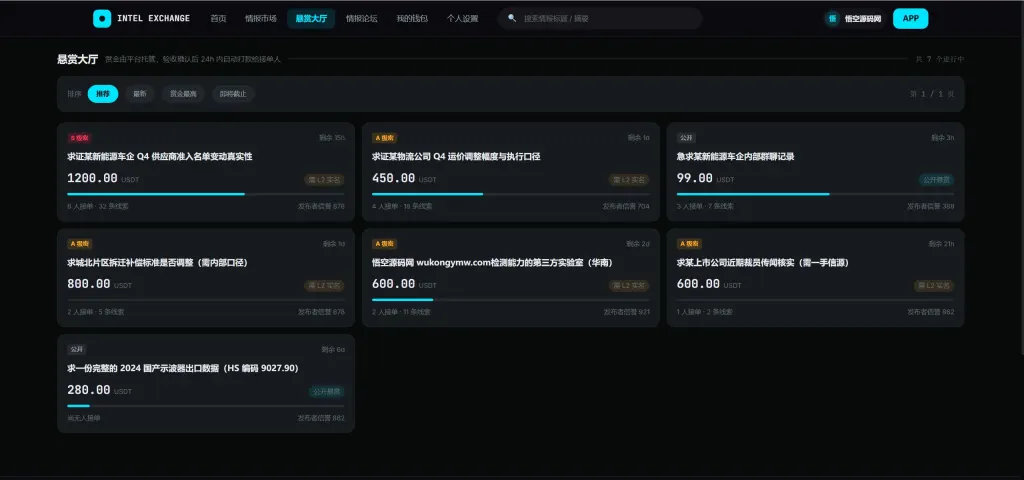Click the progress bar on the 450.00 bounty
Viewport: 1024px width, 480px height.
click(x=511, y=194)
